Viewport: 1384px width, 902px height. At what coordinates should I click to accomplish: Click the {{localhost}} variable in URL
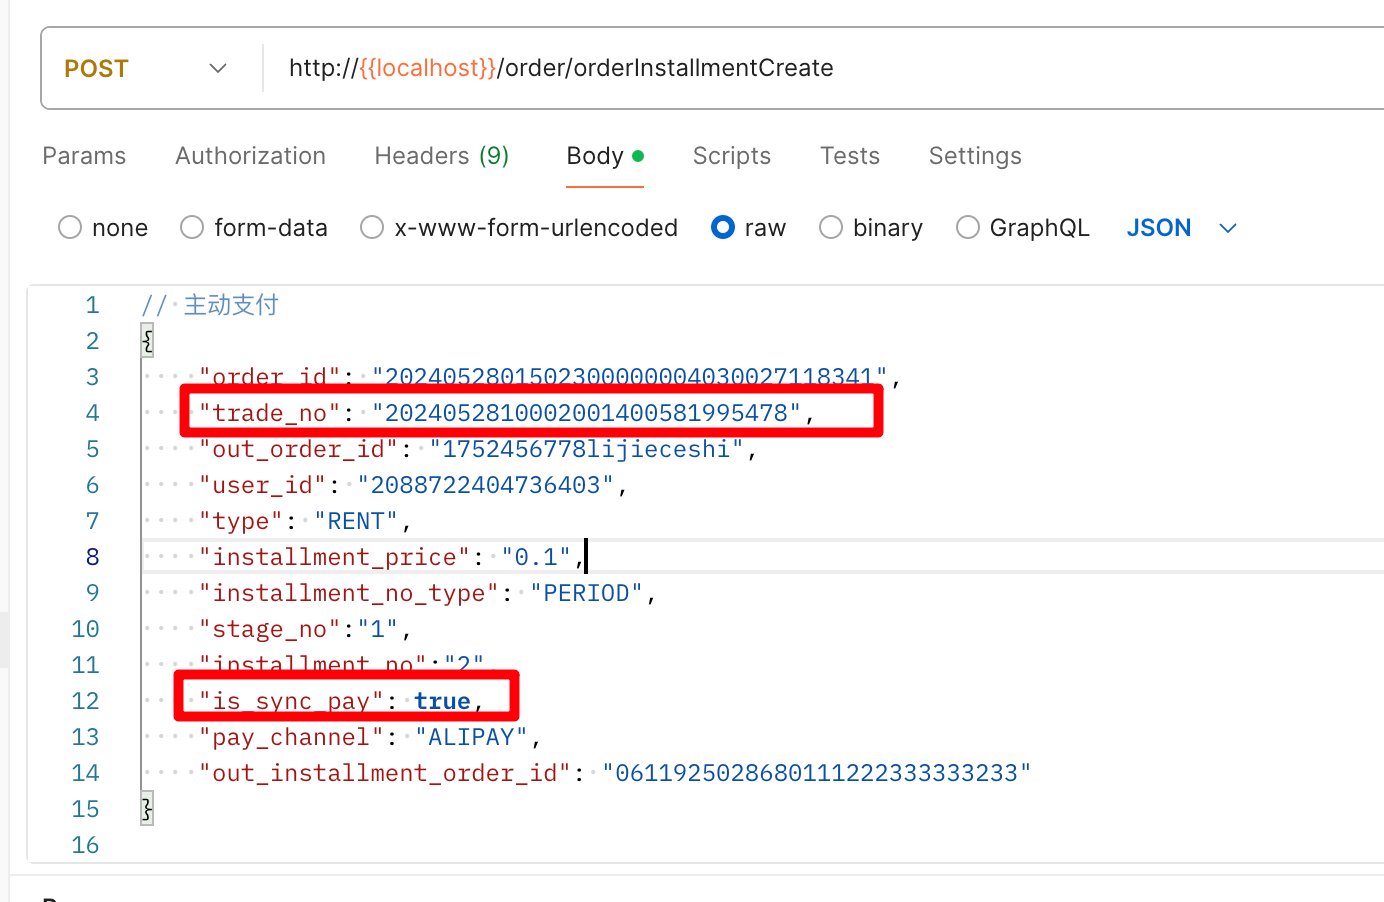tap(427, 68)
